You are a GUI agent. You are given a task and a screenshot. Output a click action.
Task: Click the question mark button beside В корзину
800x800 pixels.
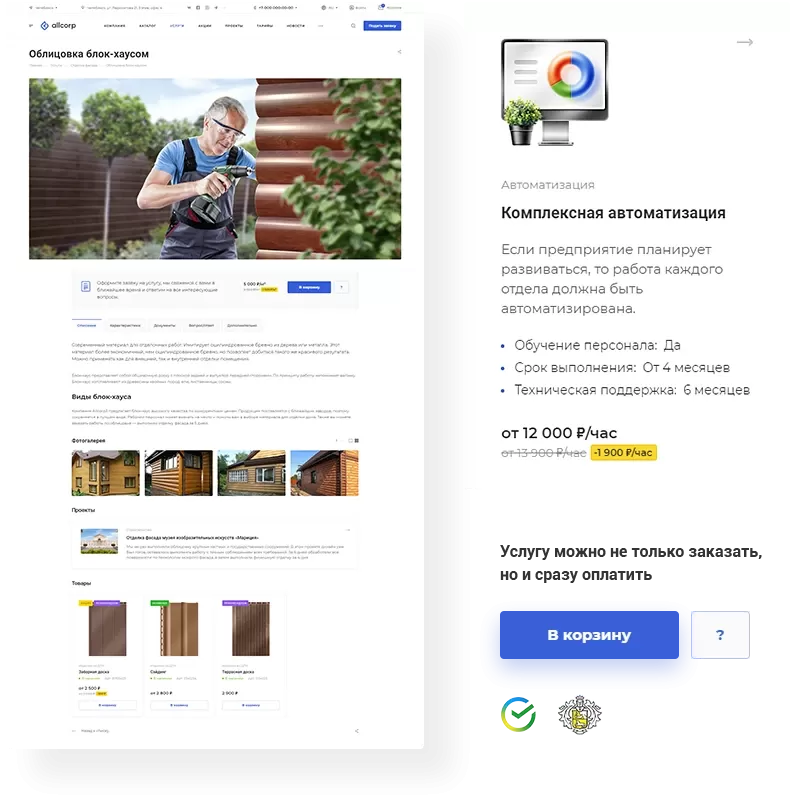[720, 635]
